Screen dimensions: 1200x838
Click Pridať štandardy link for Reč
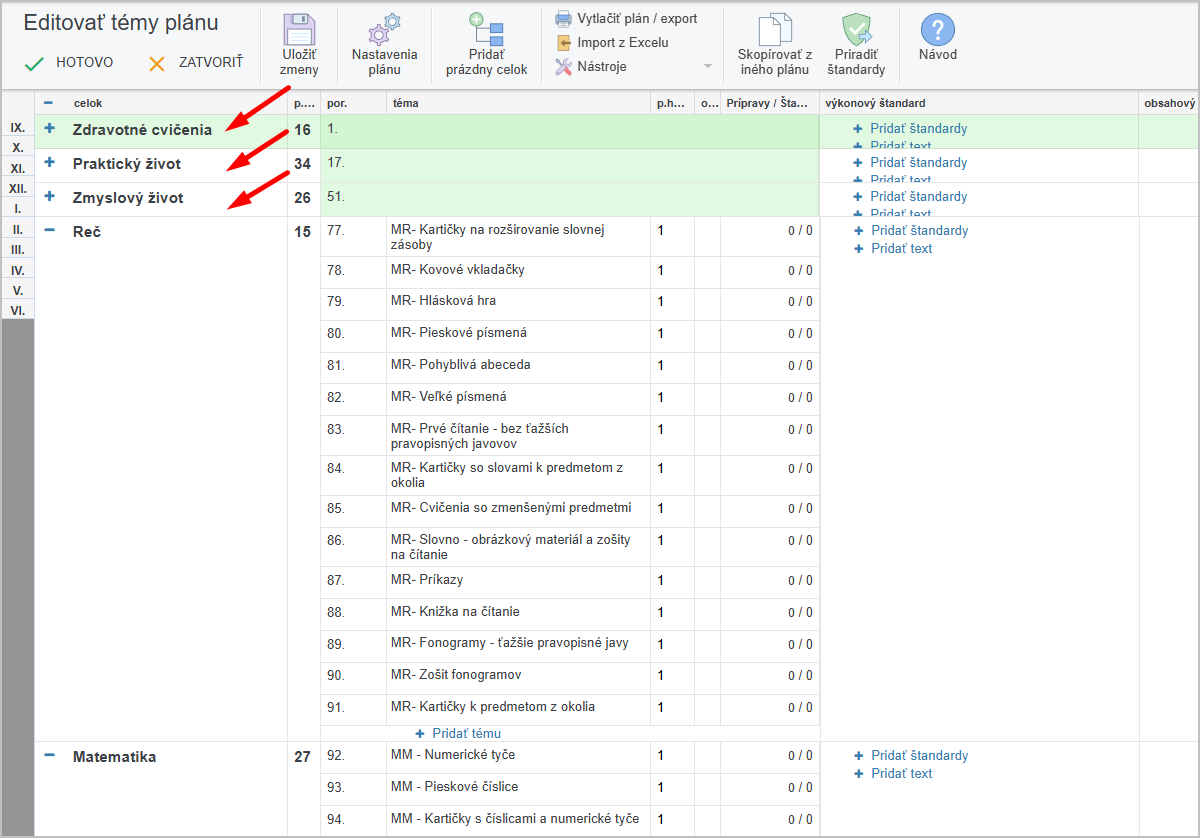[x=920, y=231]
